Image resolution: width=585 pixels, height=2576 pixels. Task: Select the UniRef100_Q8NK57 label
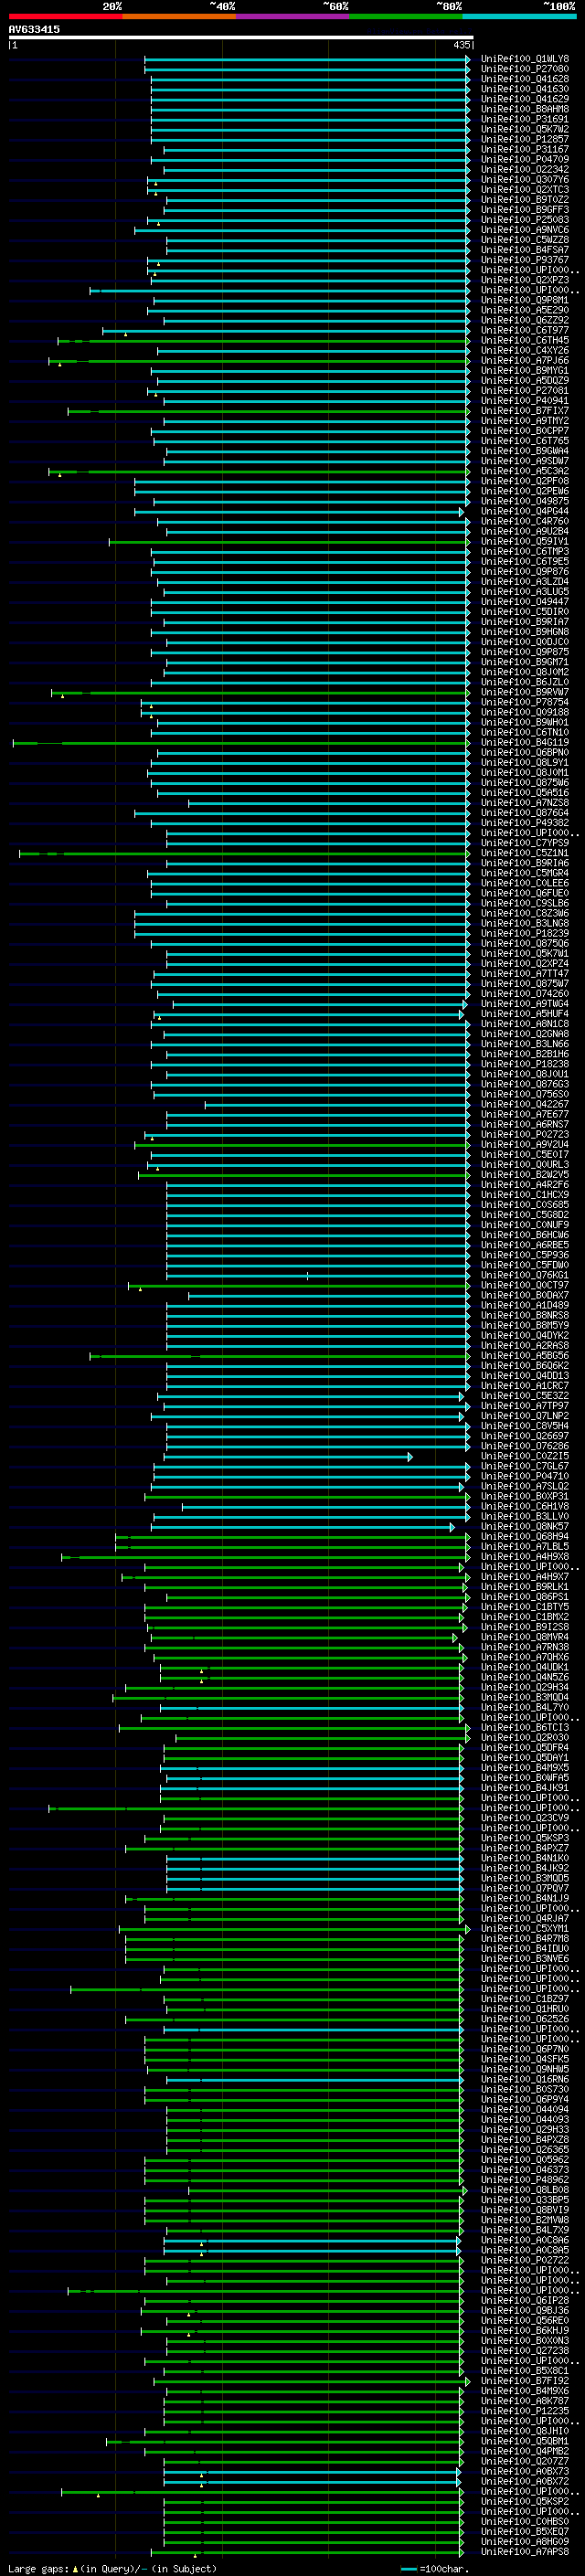point(525,1527)
